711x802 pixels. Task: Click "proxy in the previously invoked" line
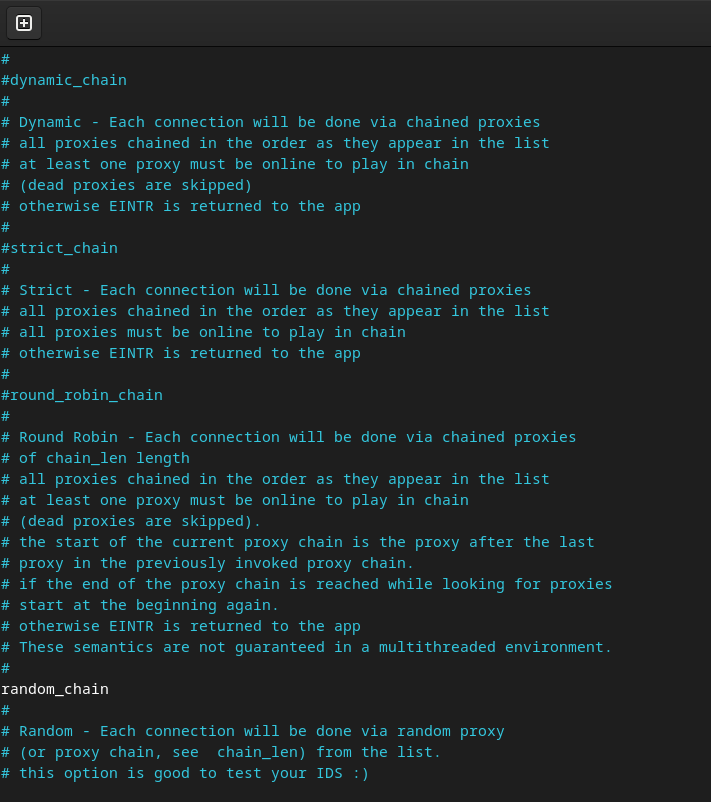[x=207, y=563]
